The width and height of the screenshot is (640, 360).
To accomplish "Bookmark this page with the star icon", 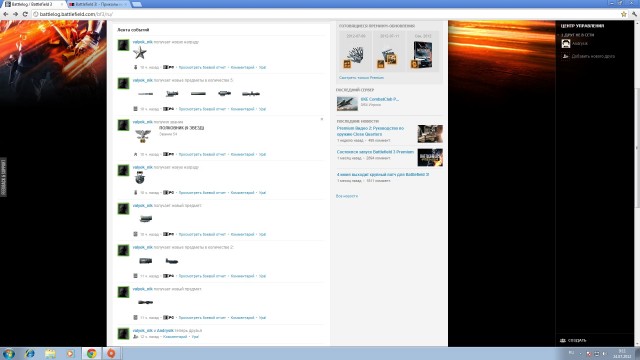I will 624,14.
